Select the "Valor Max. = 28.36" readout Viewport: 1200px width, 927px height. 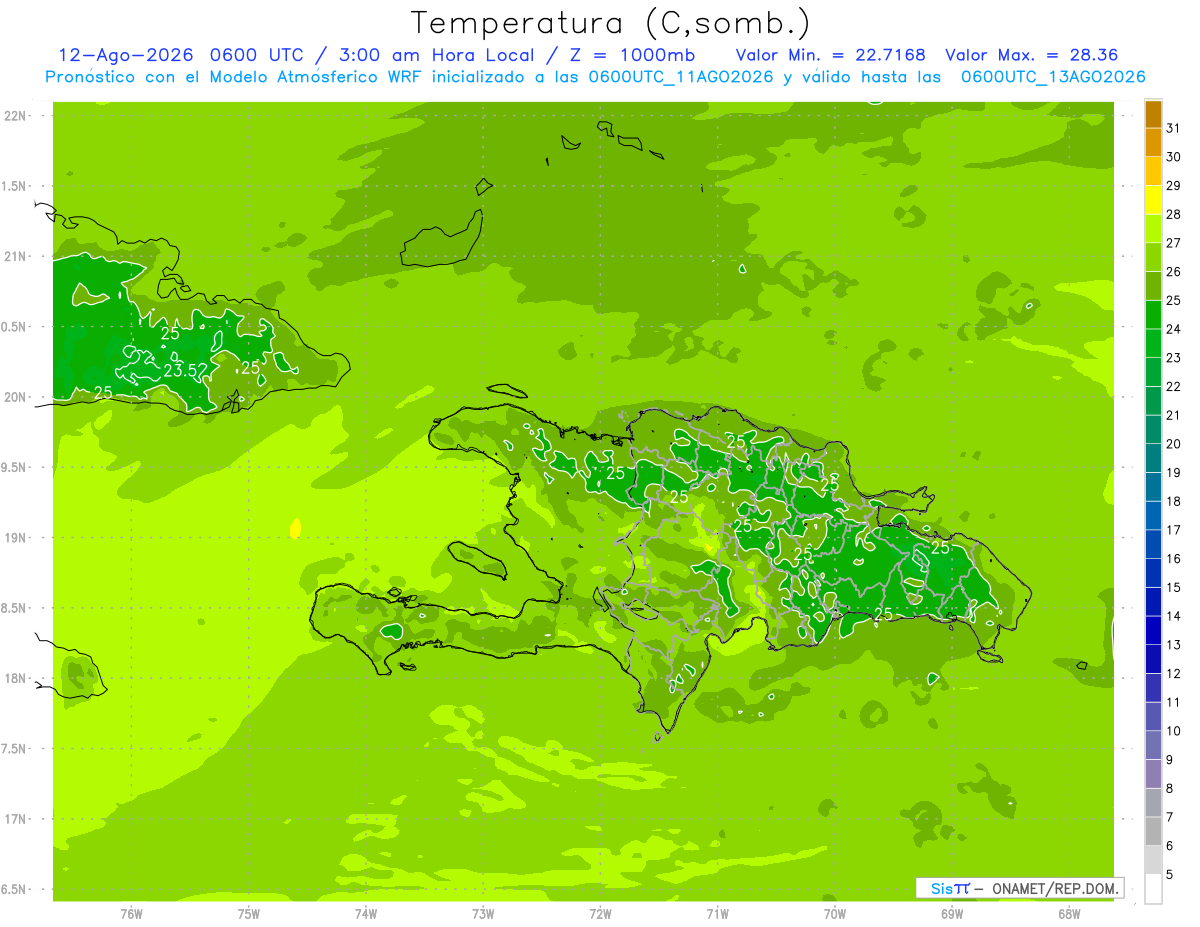coord(1031,55)
